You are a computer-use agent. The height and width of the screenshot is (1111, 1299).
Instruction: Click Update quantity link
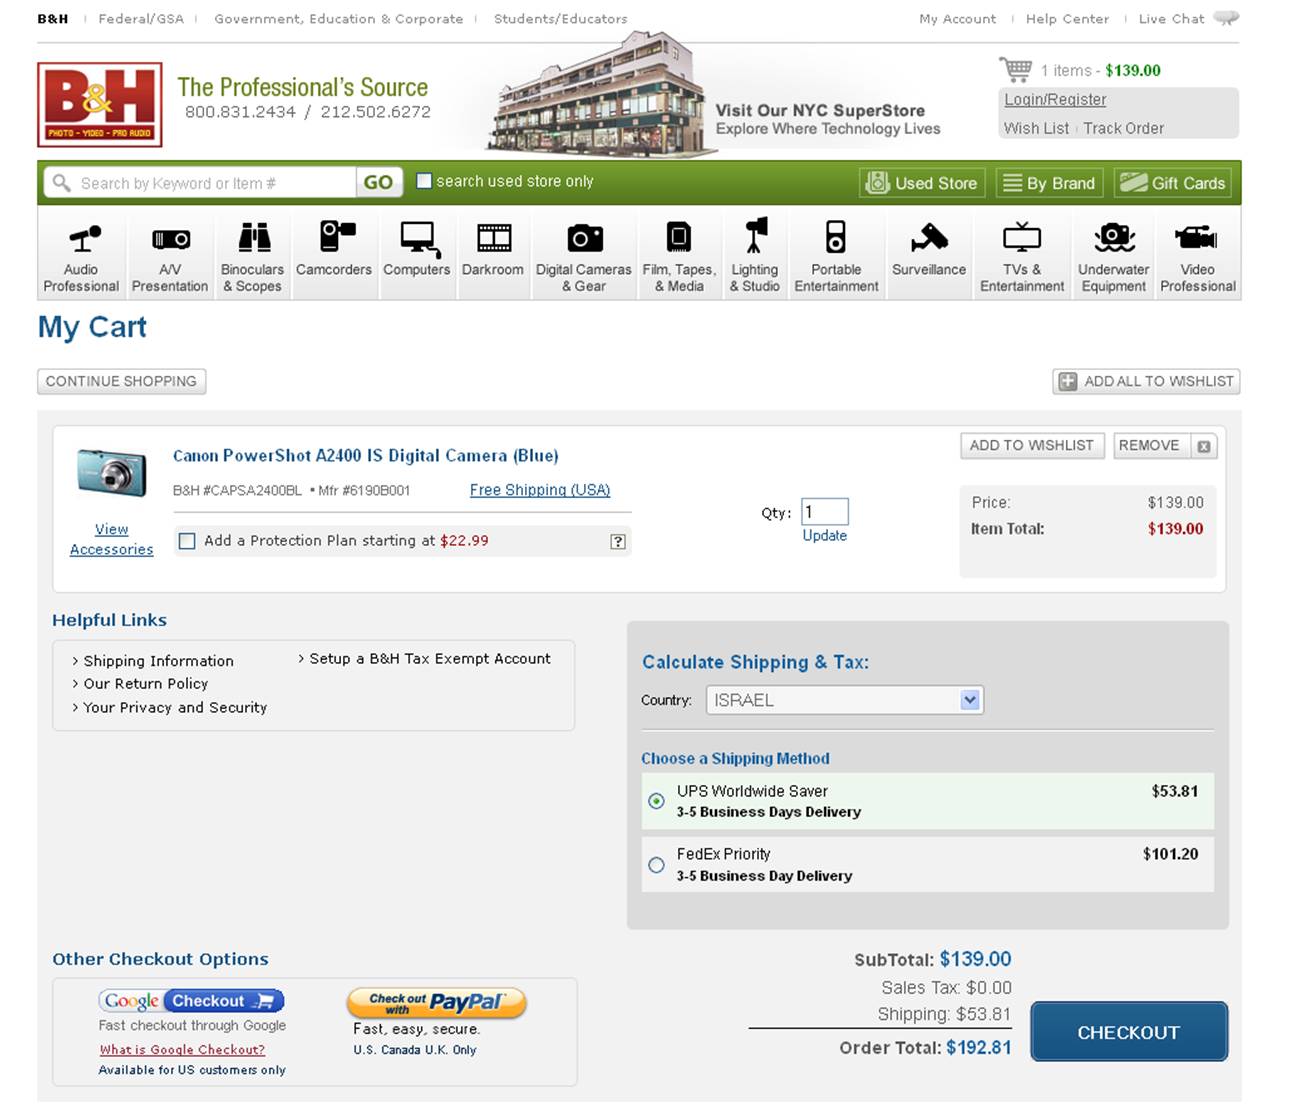(824, 535)
